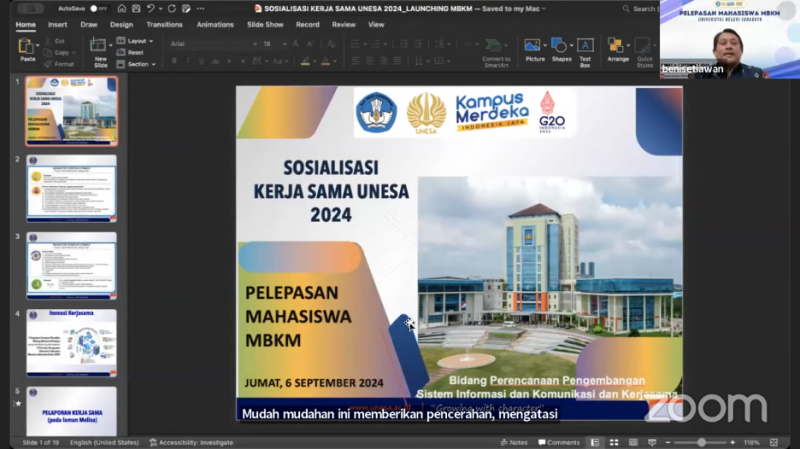Open the Record tab
Viewport: 800px width, 449px height.
pos(308,24)
